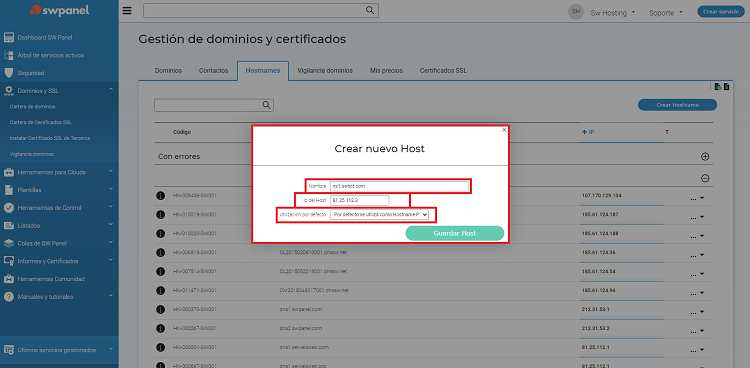Click the Crear Hostname button

[x=677, y=105]
